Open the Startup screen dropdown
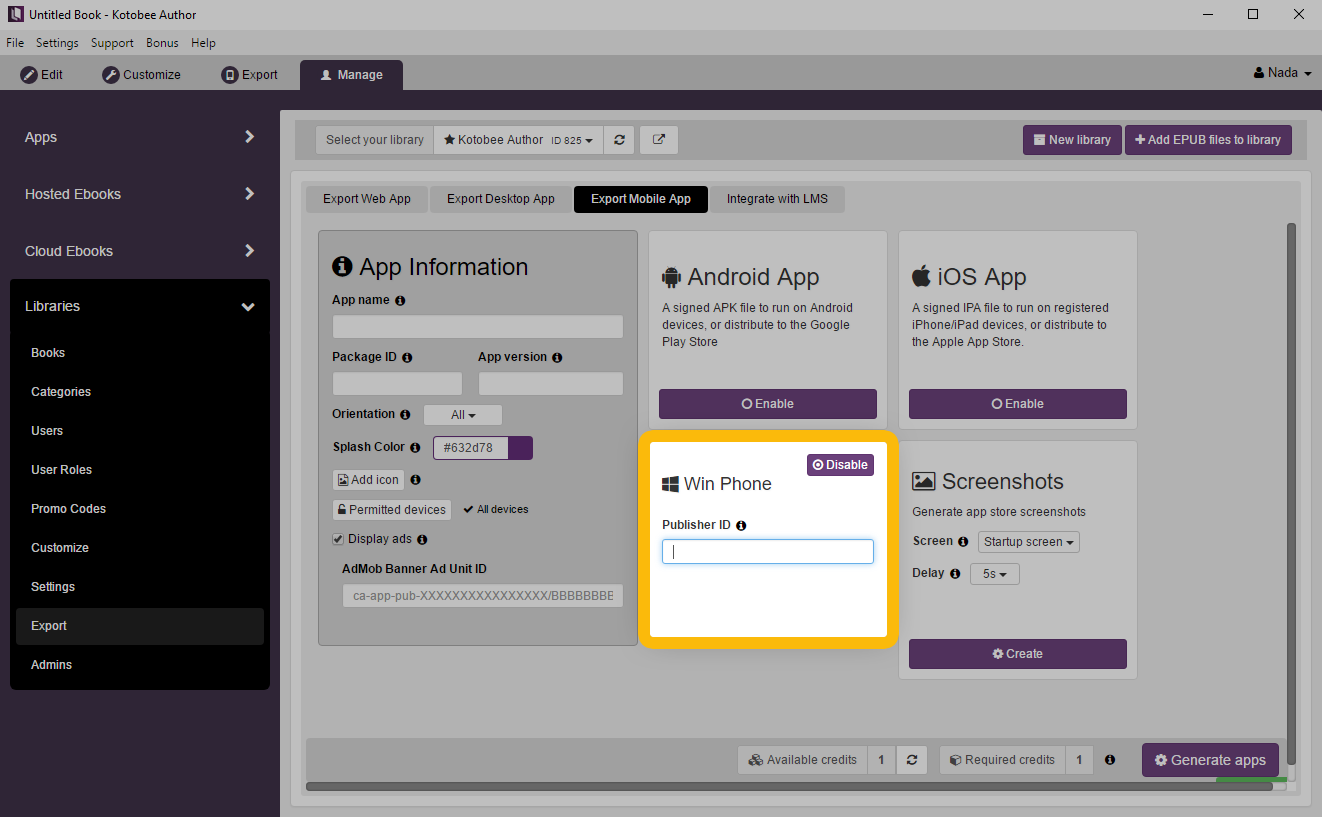Viewport: 1322px width, 817px height. (x=1029, y=542)
